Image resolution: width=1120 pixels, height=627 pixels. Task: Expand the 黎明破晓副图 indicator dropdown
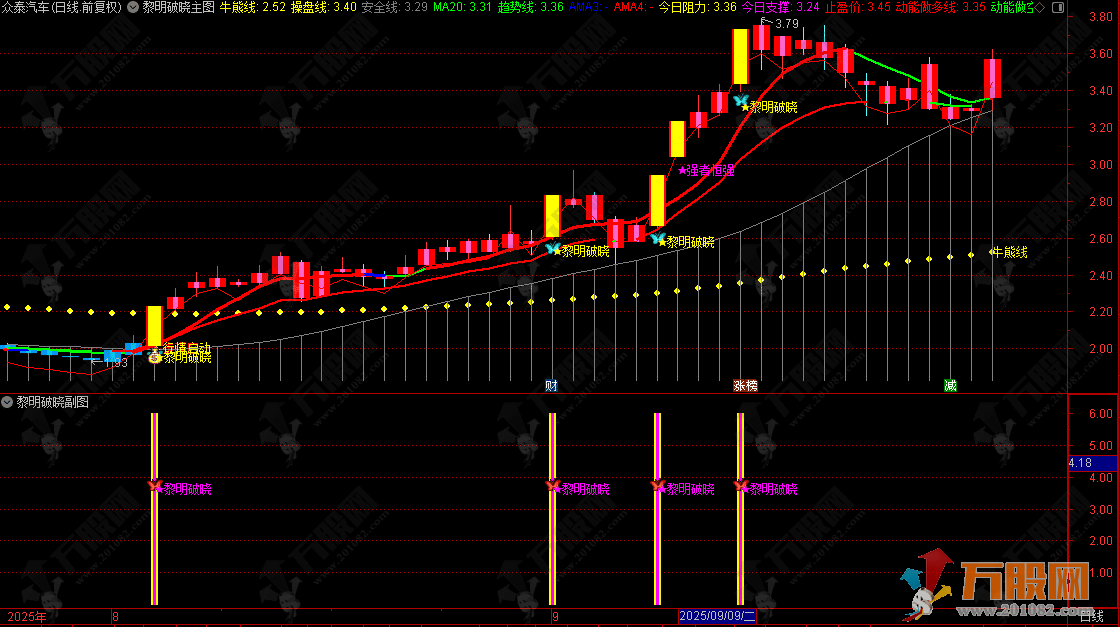pyautogui.click(x=8, y=402)
